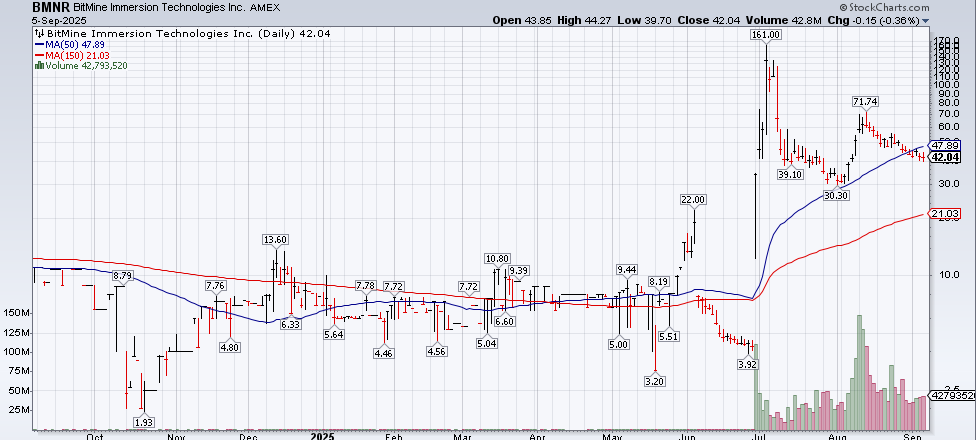Click the 13.60 high label near December
Image resolution: width=976 pixels, height=440 pixels.
[274, 239]
